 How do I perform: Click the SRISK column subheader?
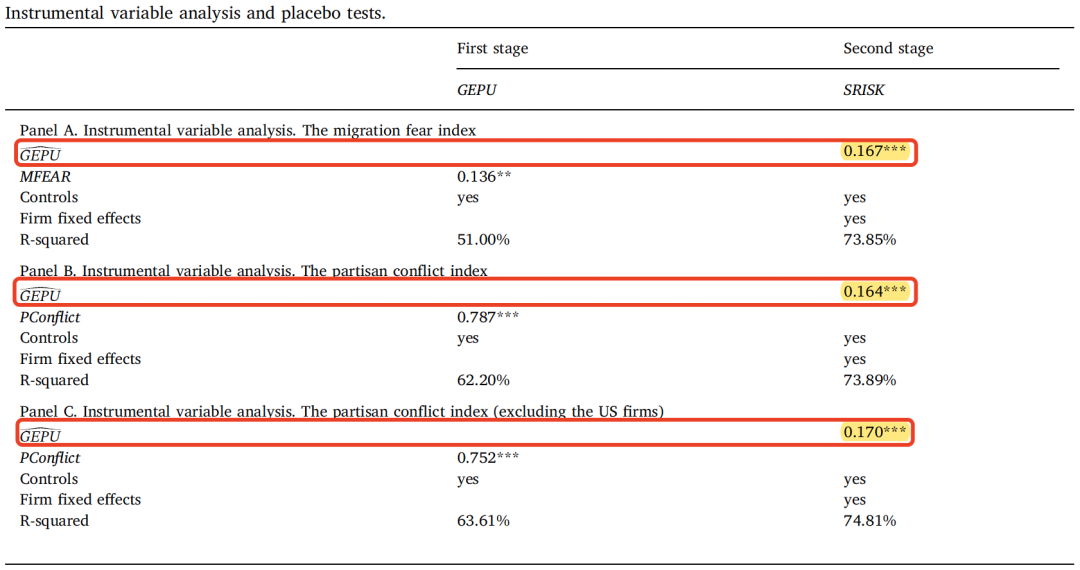[x=864, y=90]
